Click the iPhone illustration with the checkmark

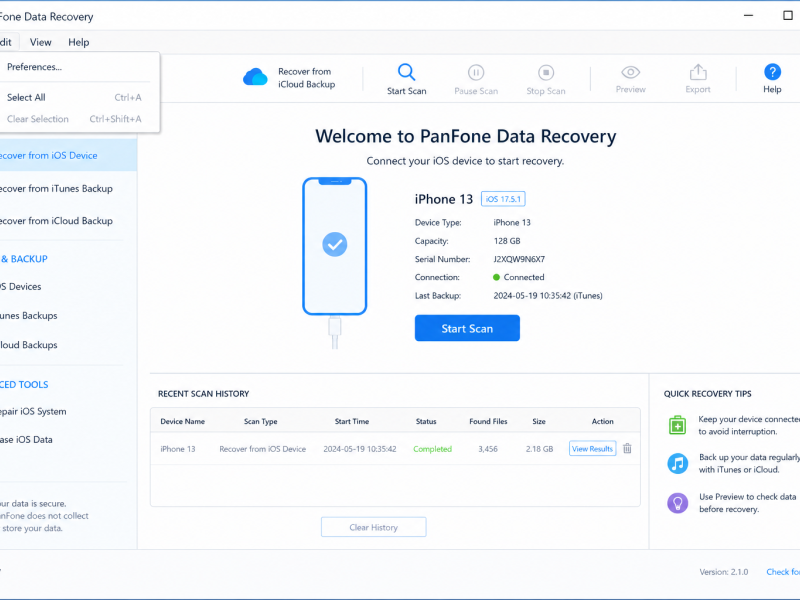pyautogui.click(x=335, y=246)
